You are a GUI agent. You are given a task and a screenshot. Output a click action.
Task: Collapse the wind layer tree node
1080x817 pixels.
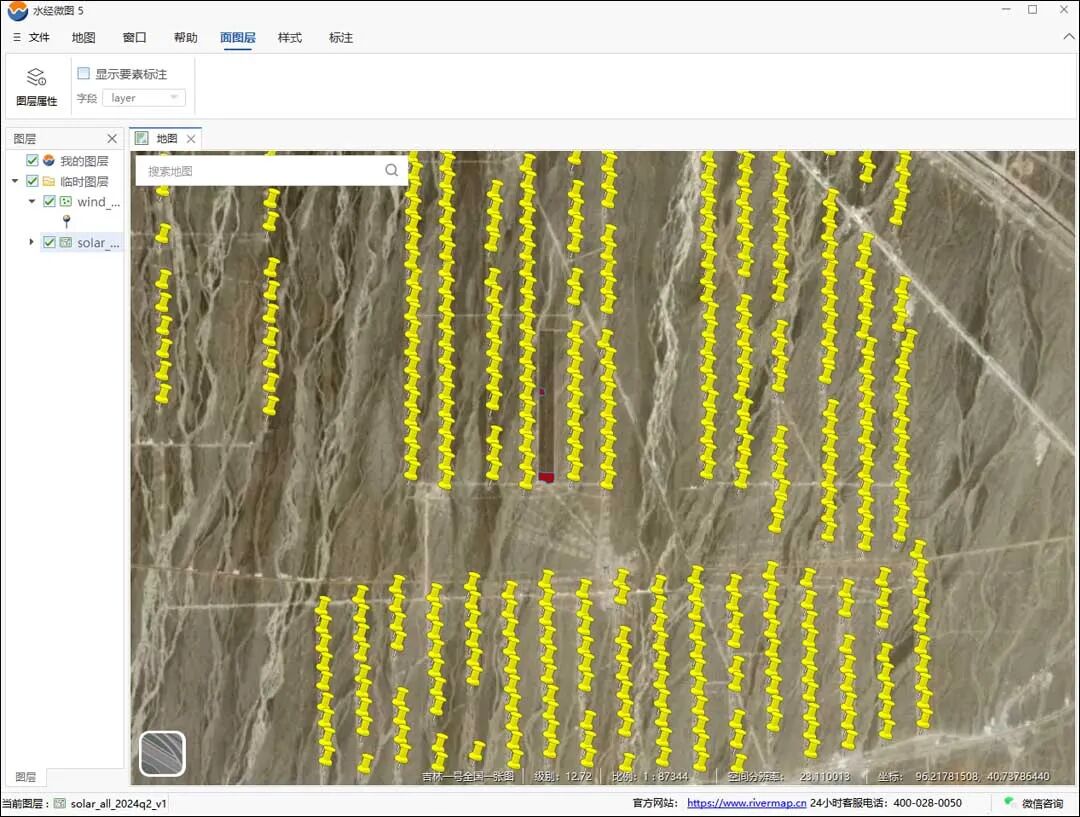point(32,201)
